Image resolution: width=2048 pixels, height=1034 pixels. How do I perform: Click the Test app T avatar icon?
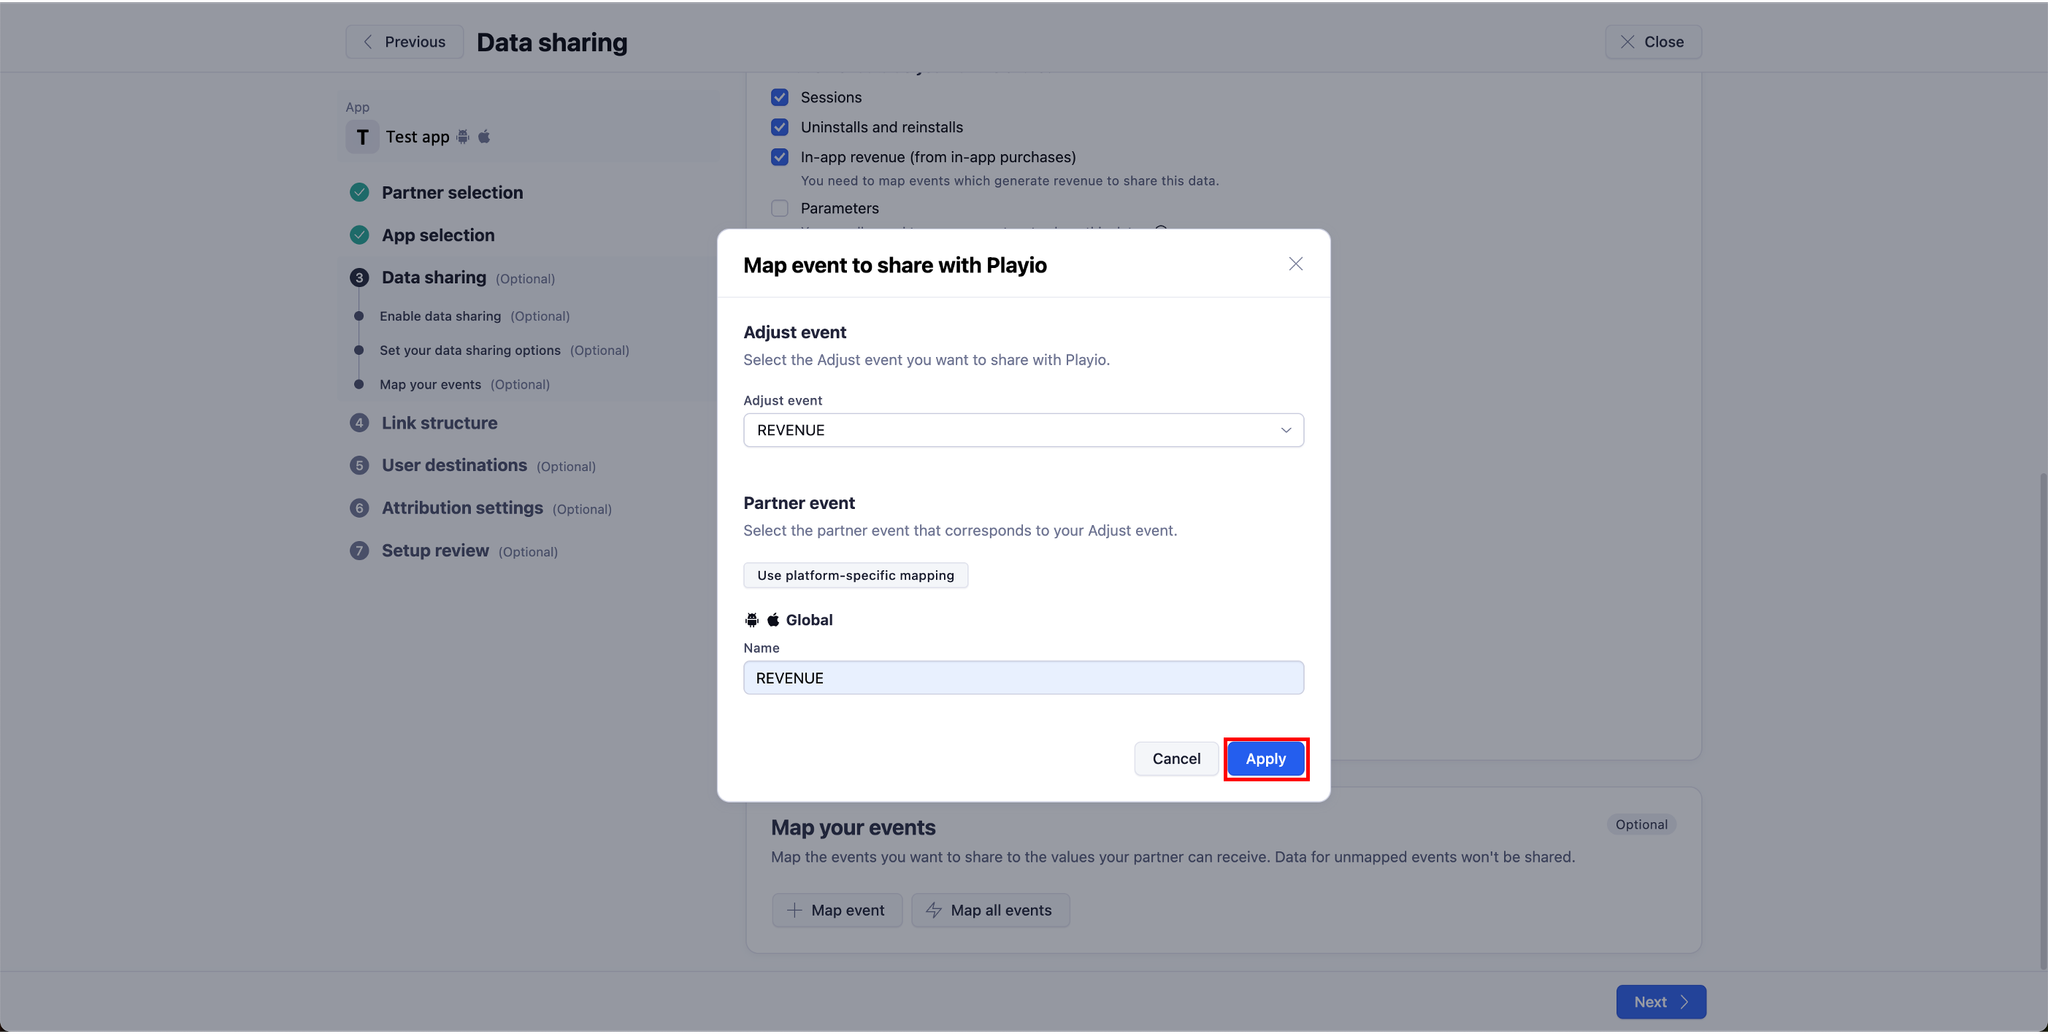point(362,137)
